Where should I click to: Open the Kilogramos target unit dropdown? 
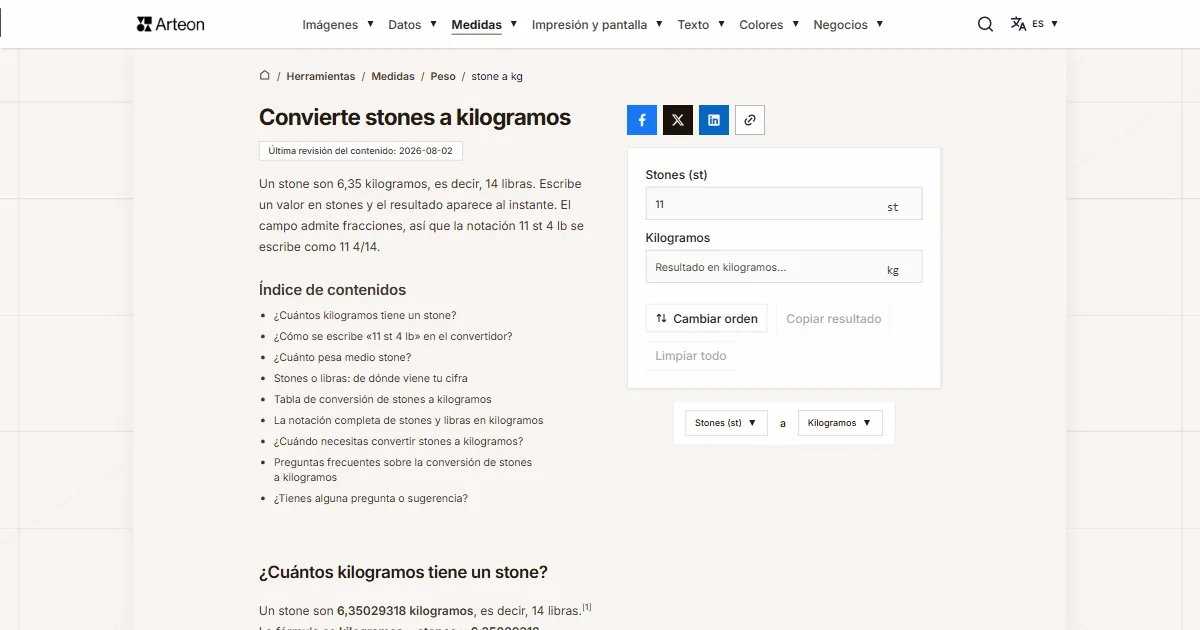[x=840, y=423]
